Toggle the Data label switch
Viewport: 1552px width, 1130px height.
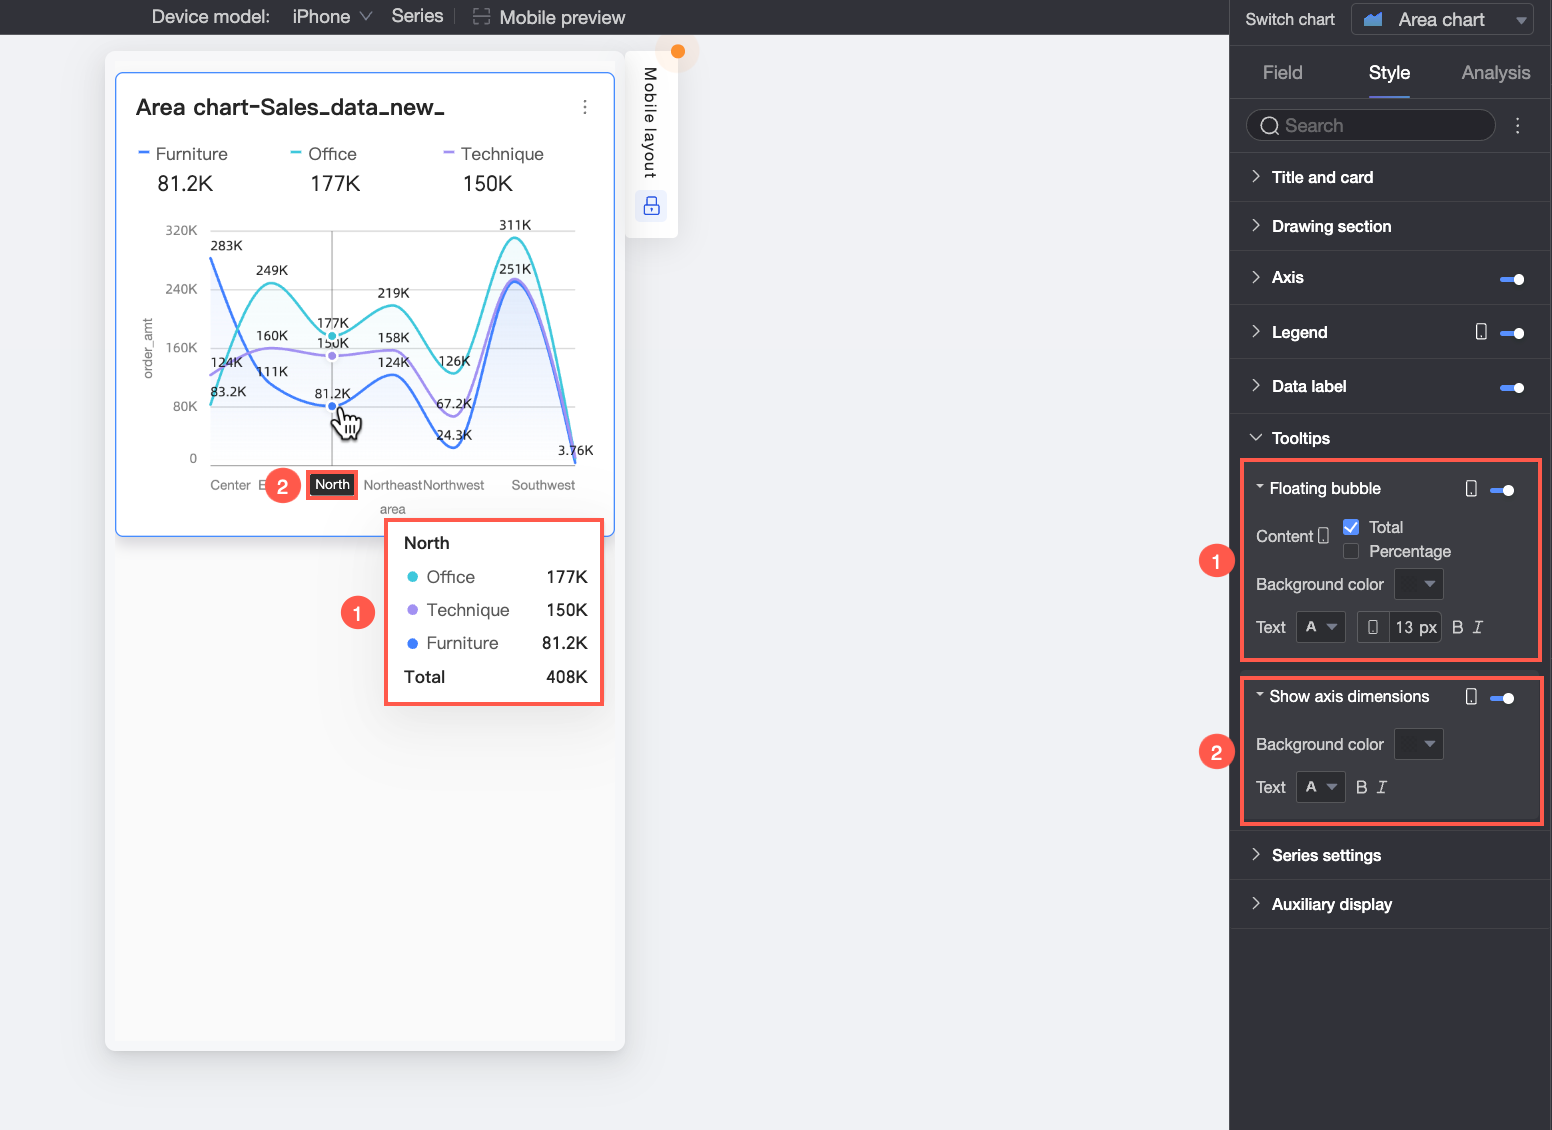coord(1512,387)
